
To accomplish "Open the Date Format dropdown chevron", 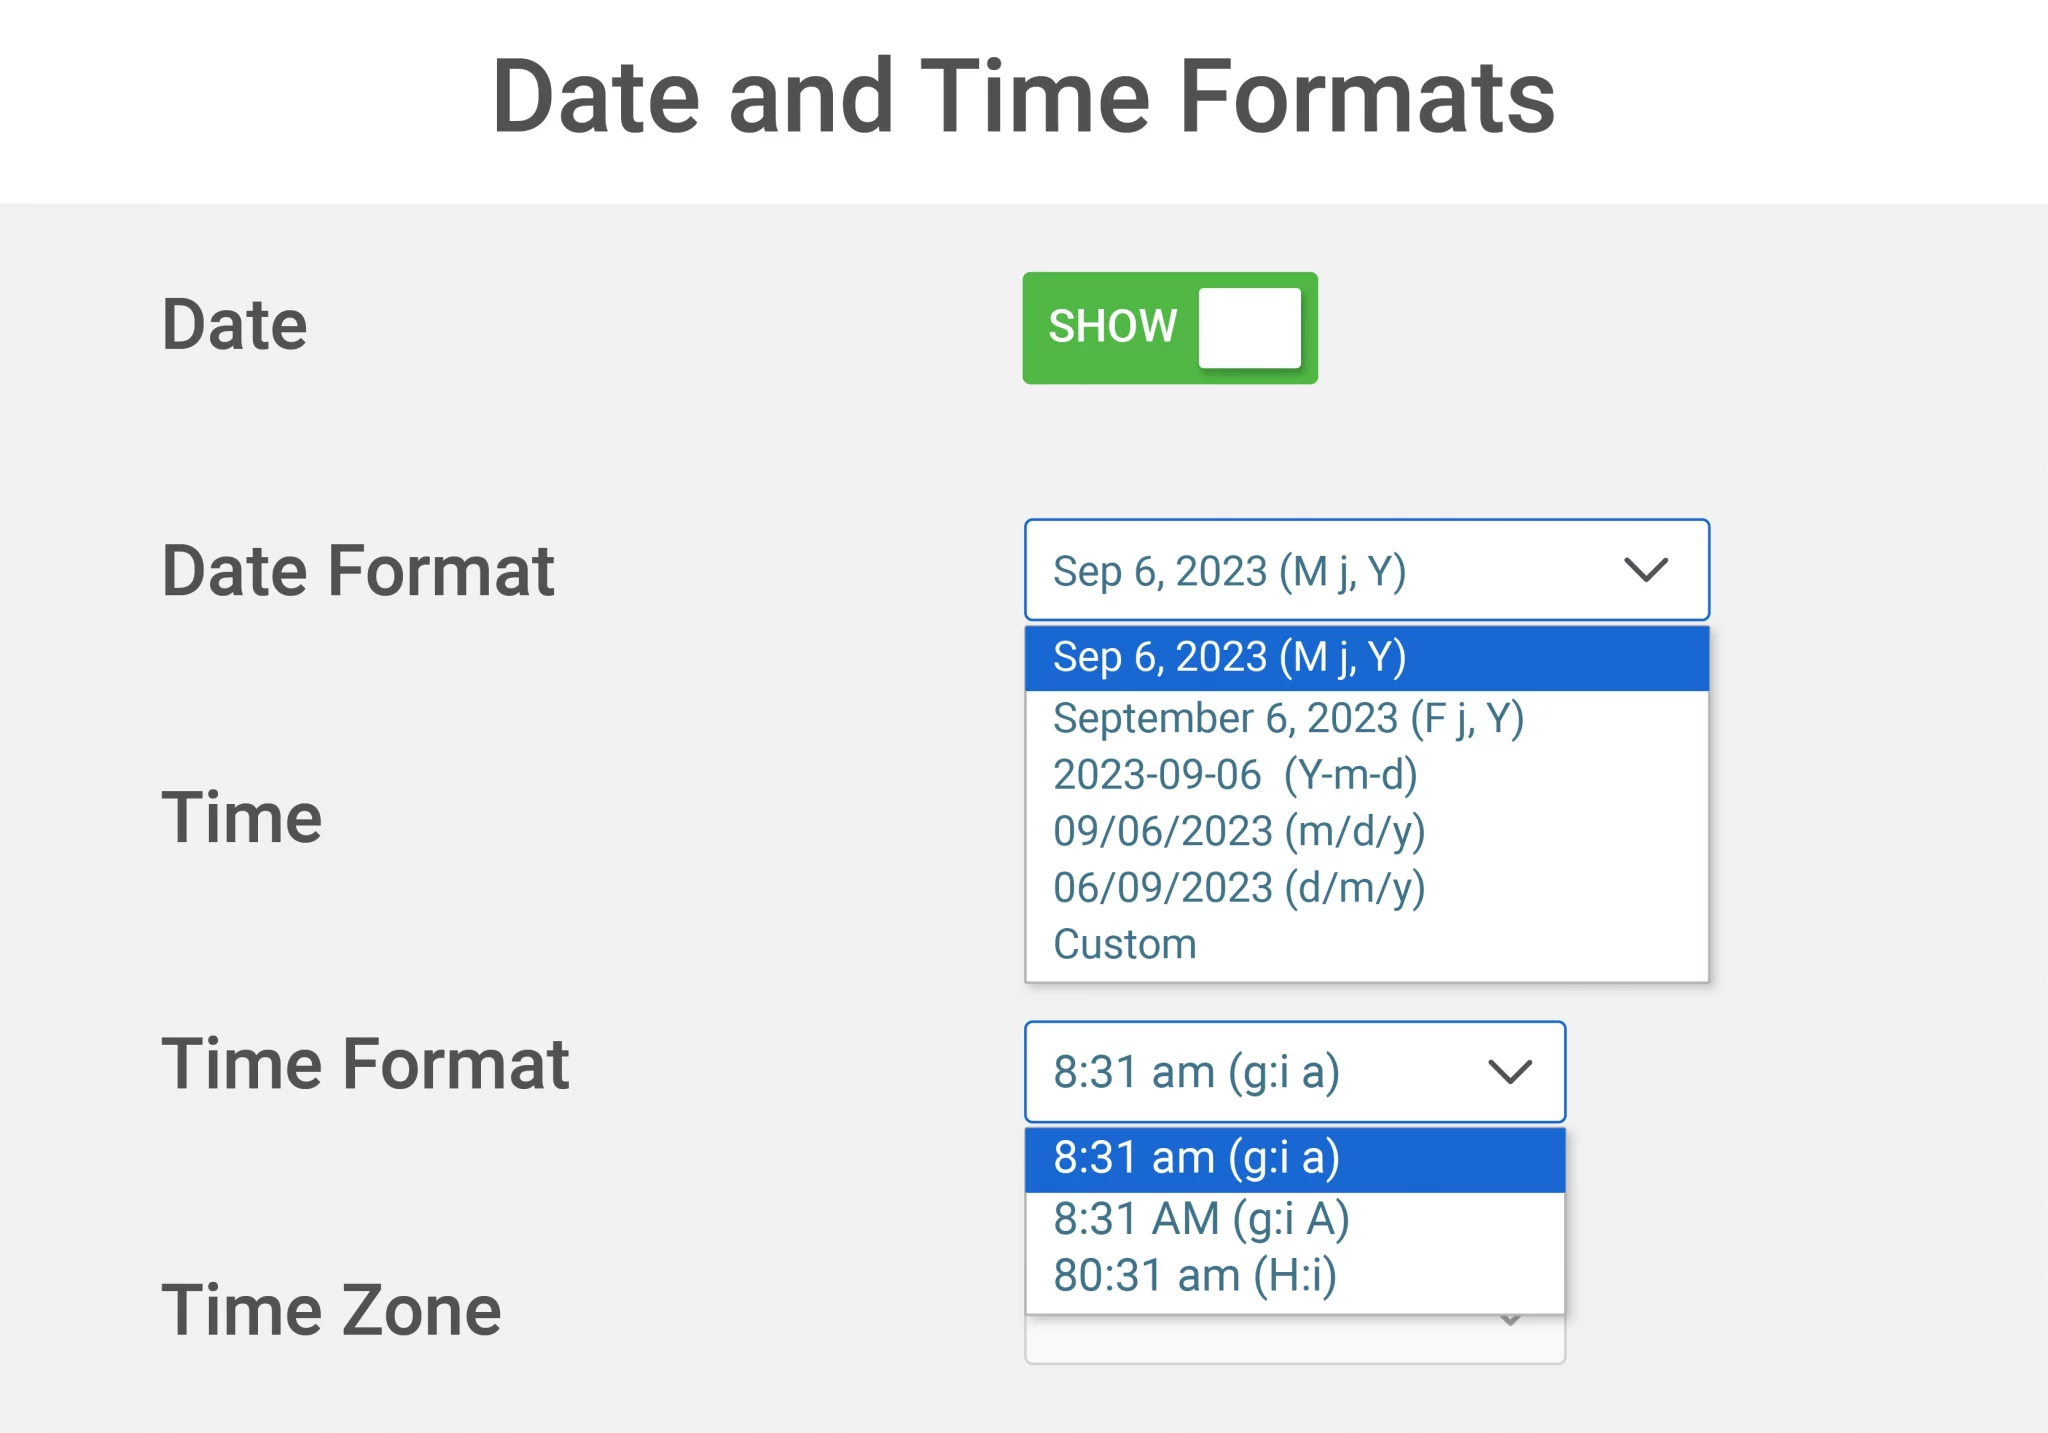I will [1646, 570].
